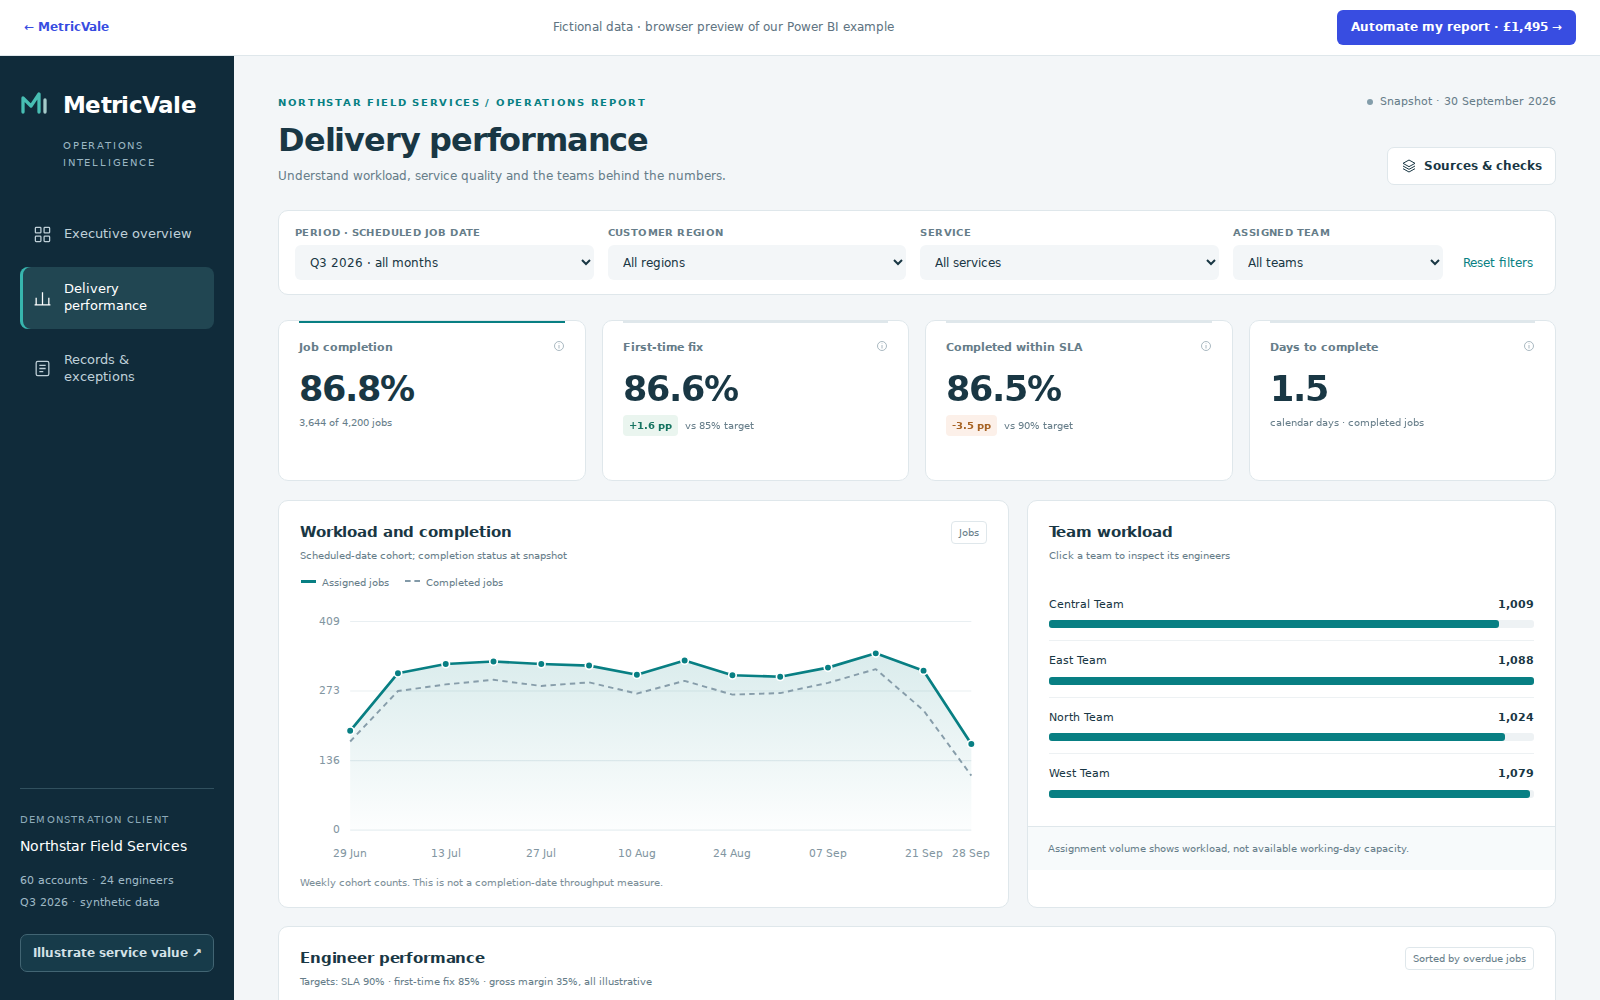The image size is (1600, 1000).
Task: Click Reset filters link
Action: click(1498, 263)
